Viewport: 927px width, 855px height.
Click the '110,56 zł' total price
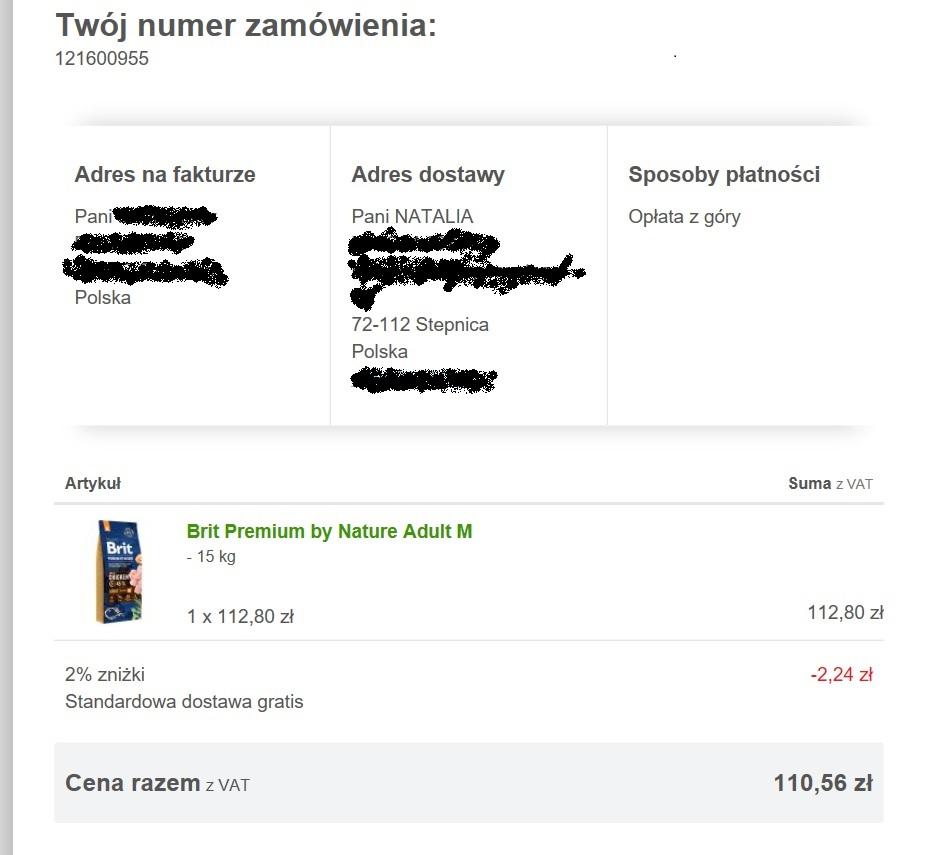(823, 783)
